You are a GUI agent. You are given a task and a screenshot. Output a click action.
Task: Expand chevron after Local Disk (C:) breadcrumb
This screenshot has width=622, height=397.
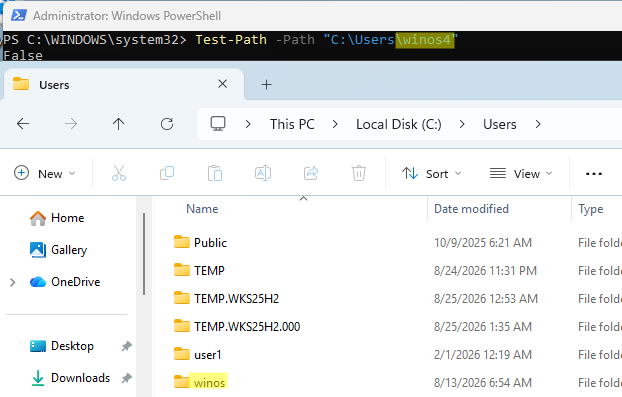pos(462,124)
